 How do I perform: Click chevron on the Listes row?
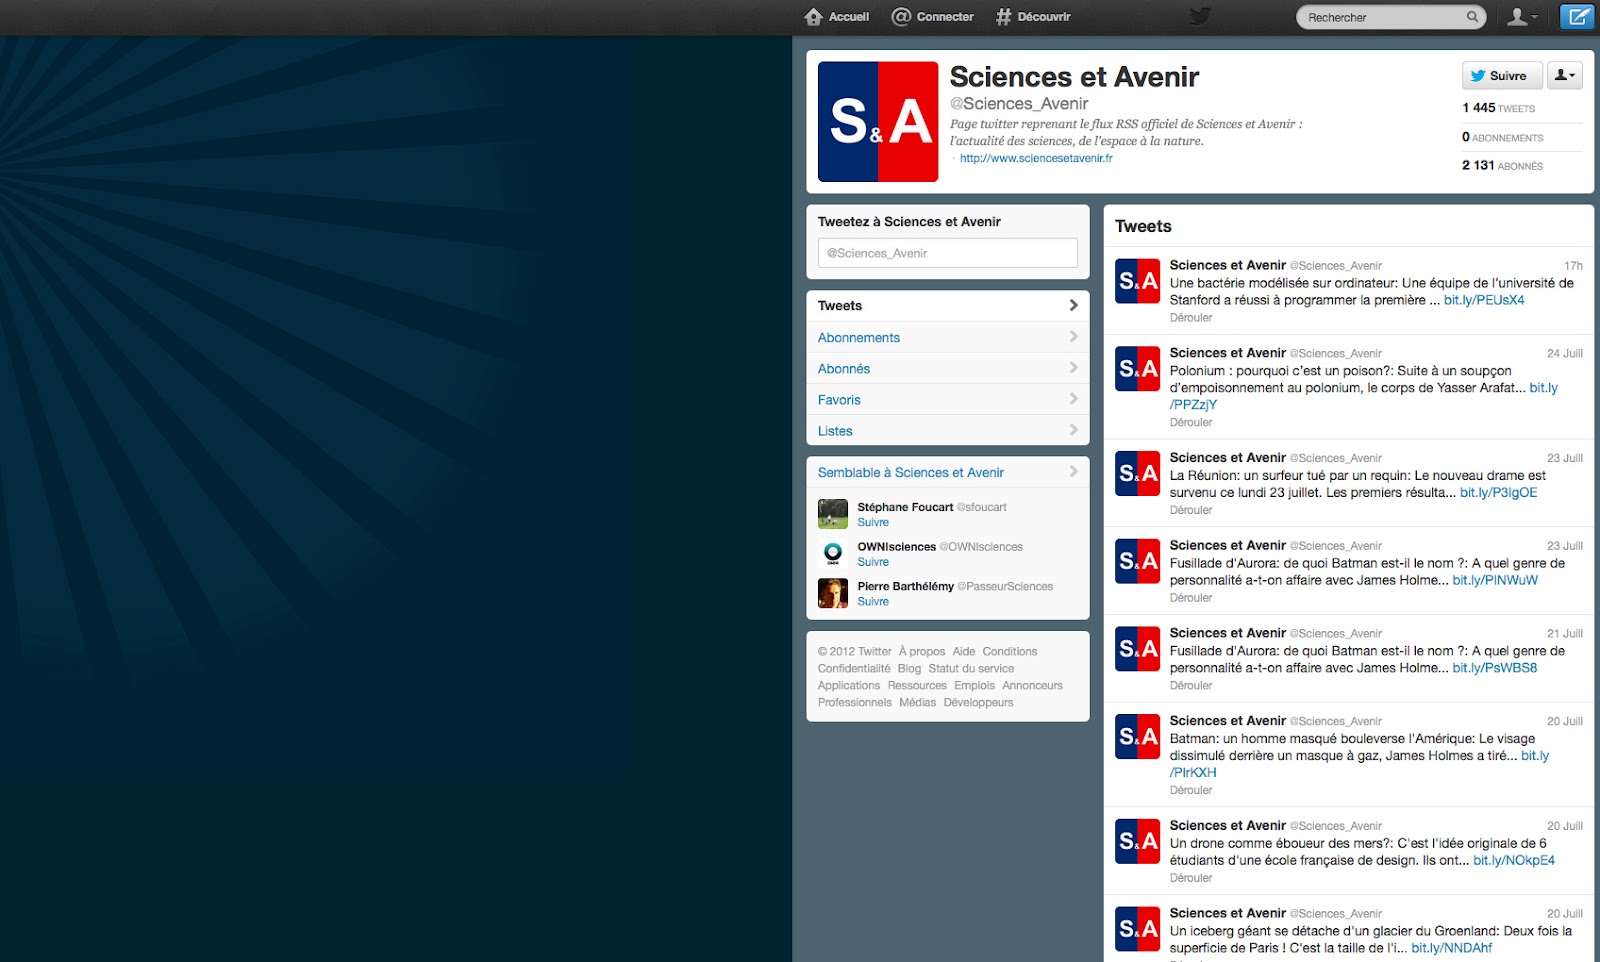click(x=1073, y=430)
